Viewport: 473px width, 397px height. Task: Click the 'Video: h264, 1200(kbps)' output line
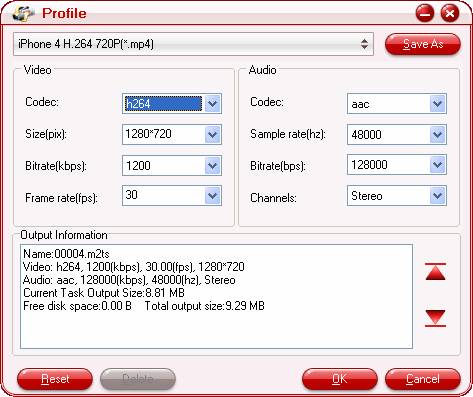[134, 267]
